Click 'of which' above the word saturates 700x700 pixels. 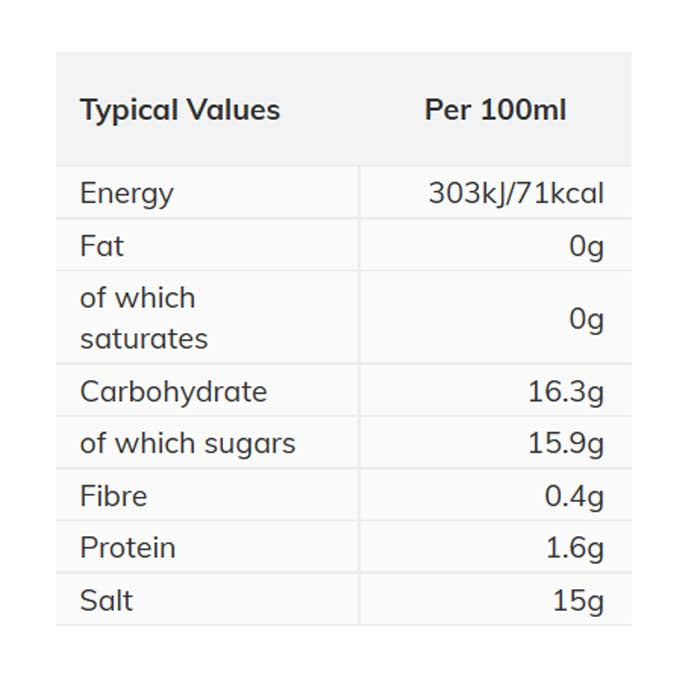point(138,298)
